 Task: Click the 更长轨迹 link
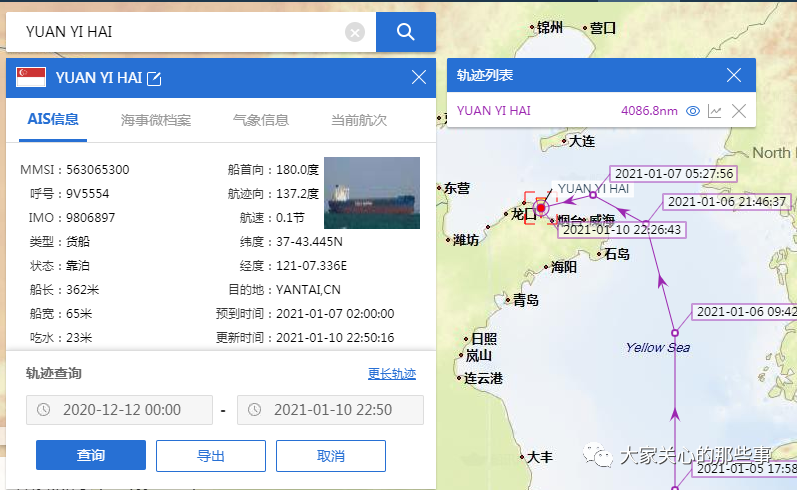pyautogui.click(x=392, y=374)
